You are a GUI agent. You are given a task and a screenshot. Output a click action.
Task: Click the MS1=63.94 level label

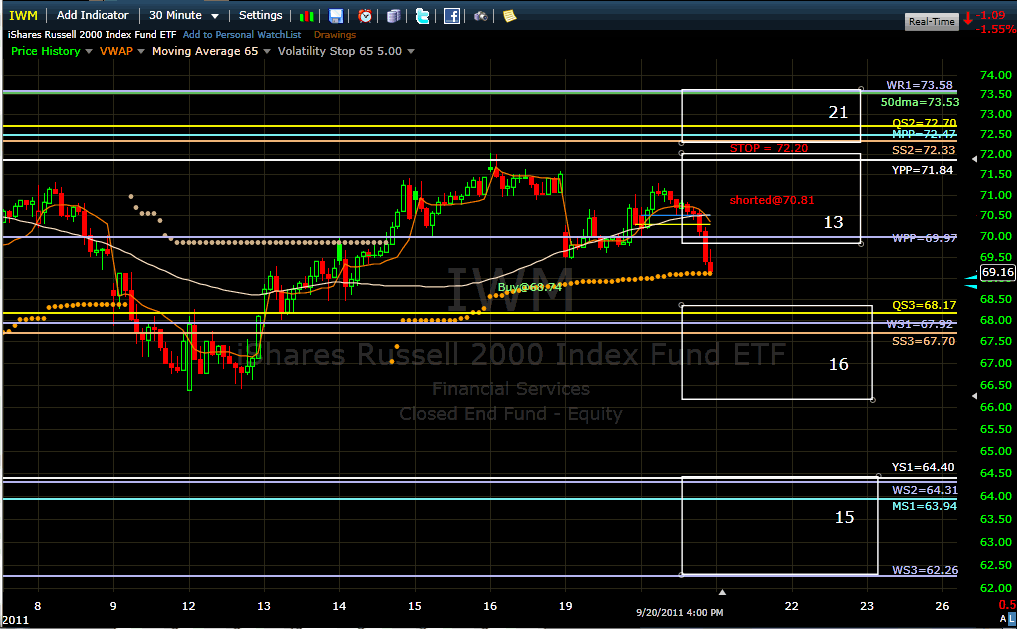click(x=924, y=506)
